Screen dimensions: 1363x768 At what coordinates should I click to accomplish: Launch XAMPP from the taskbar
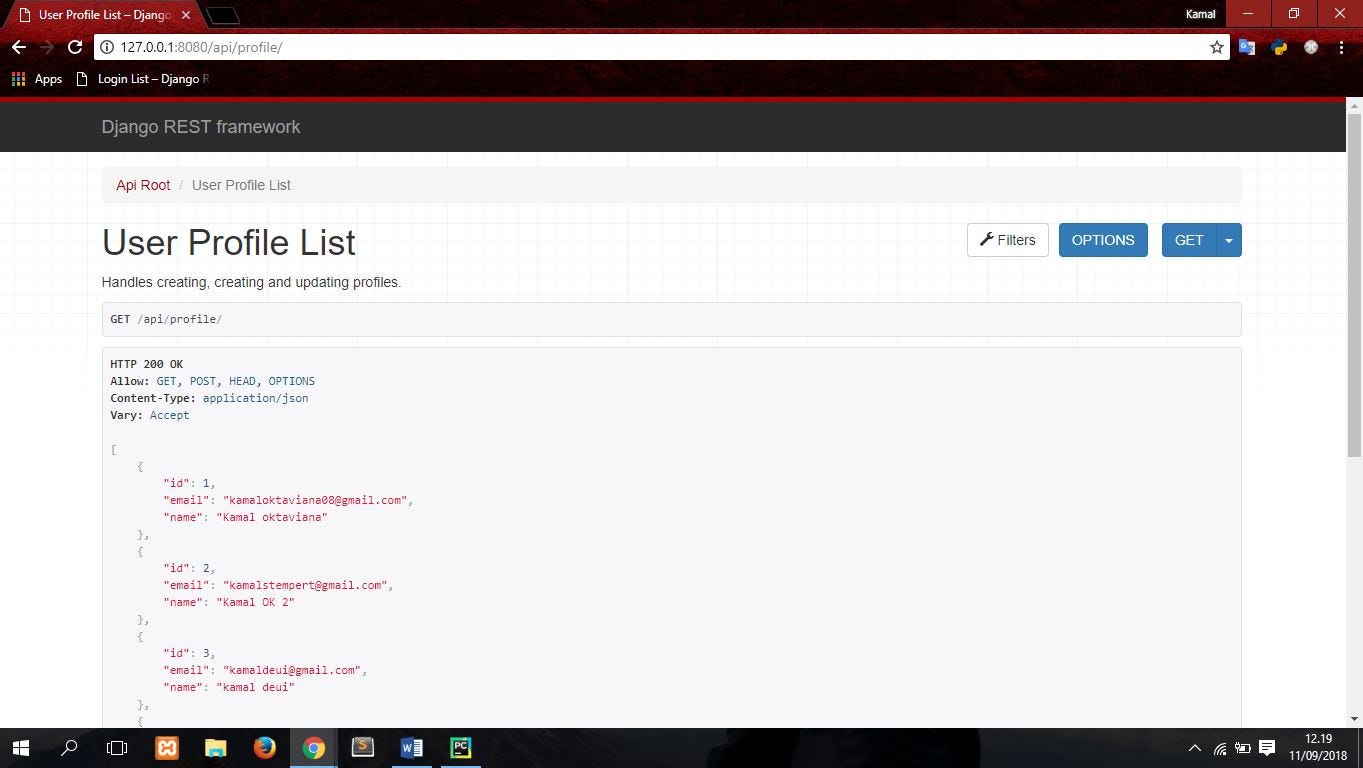167,748
